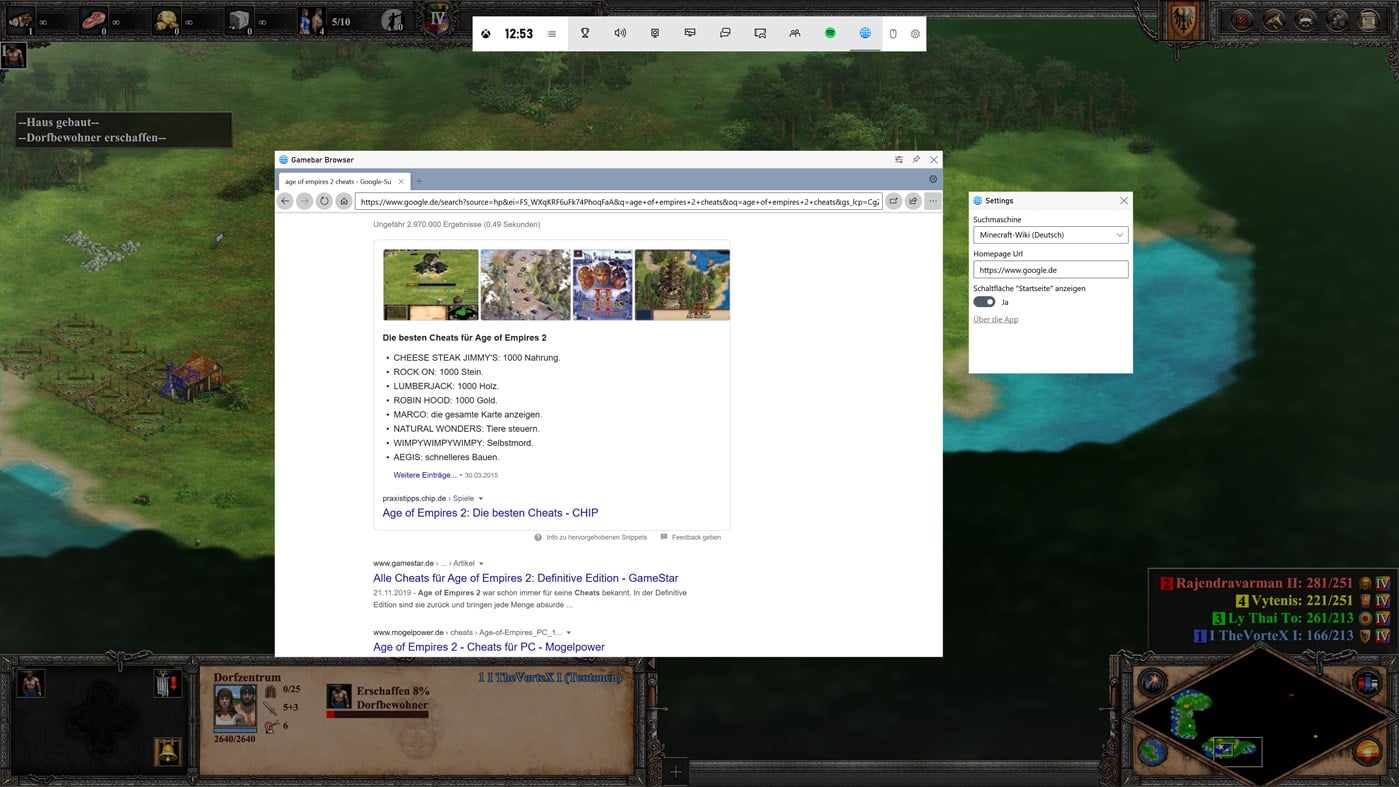Click the first game screenshot thumbnail in snippet
1399x787 pixels.
[430, 285]
